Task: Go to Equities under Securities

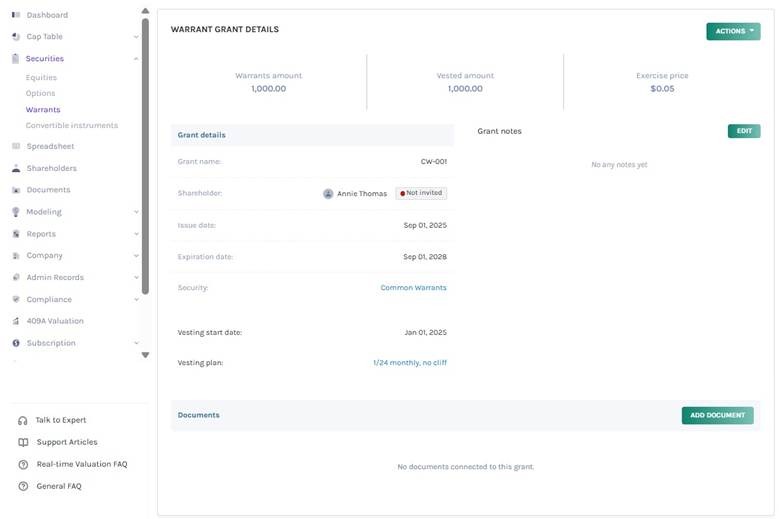Action: pyautogui.click(x=42, y=77)
